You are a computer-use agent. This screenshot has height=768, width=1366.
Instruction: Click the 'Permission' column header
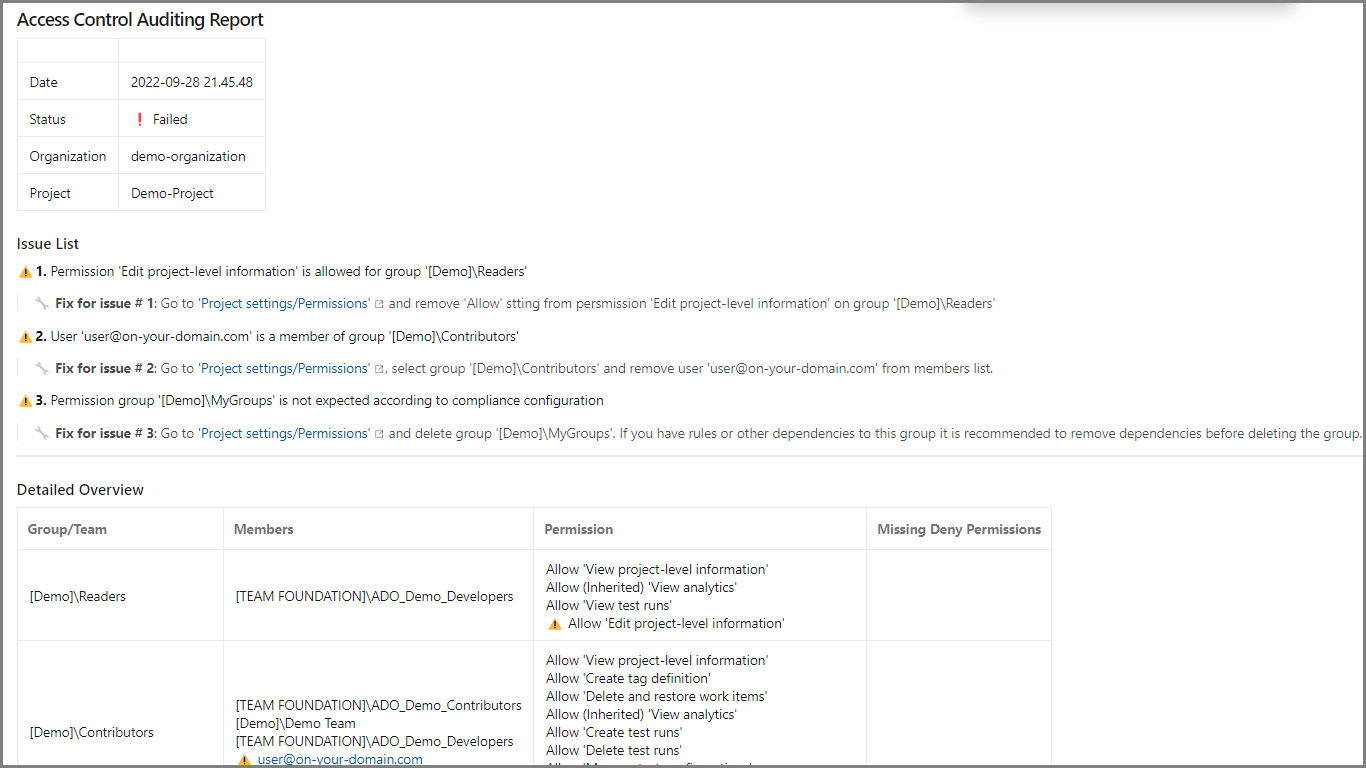[x=700, y=529]
